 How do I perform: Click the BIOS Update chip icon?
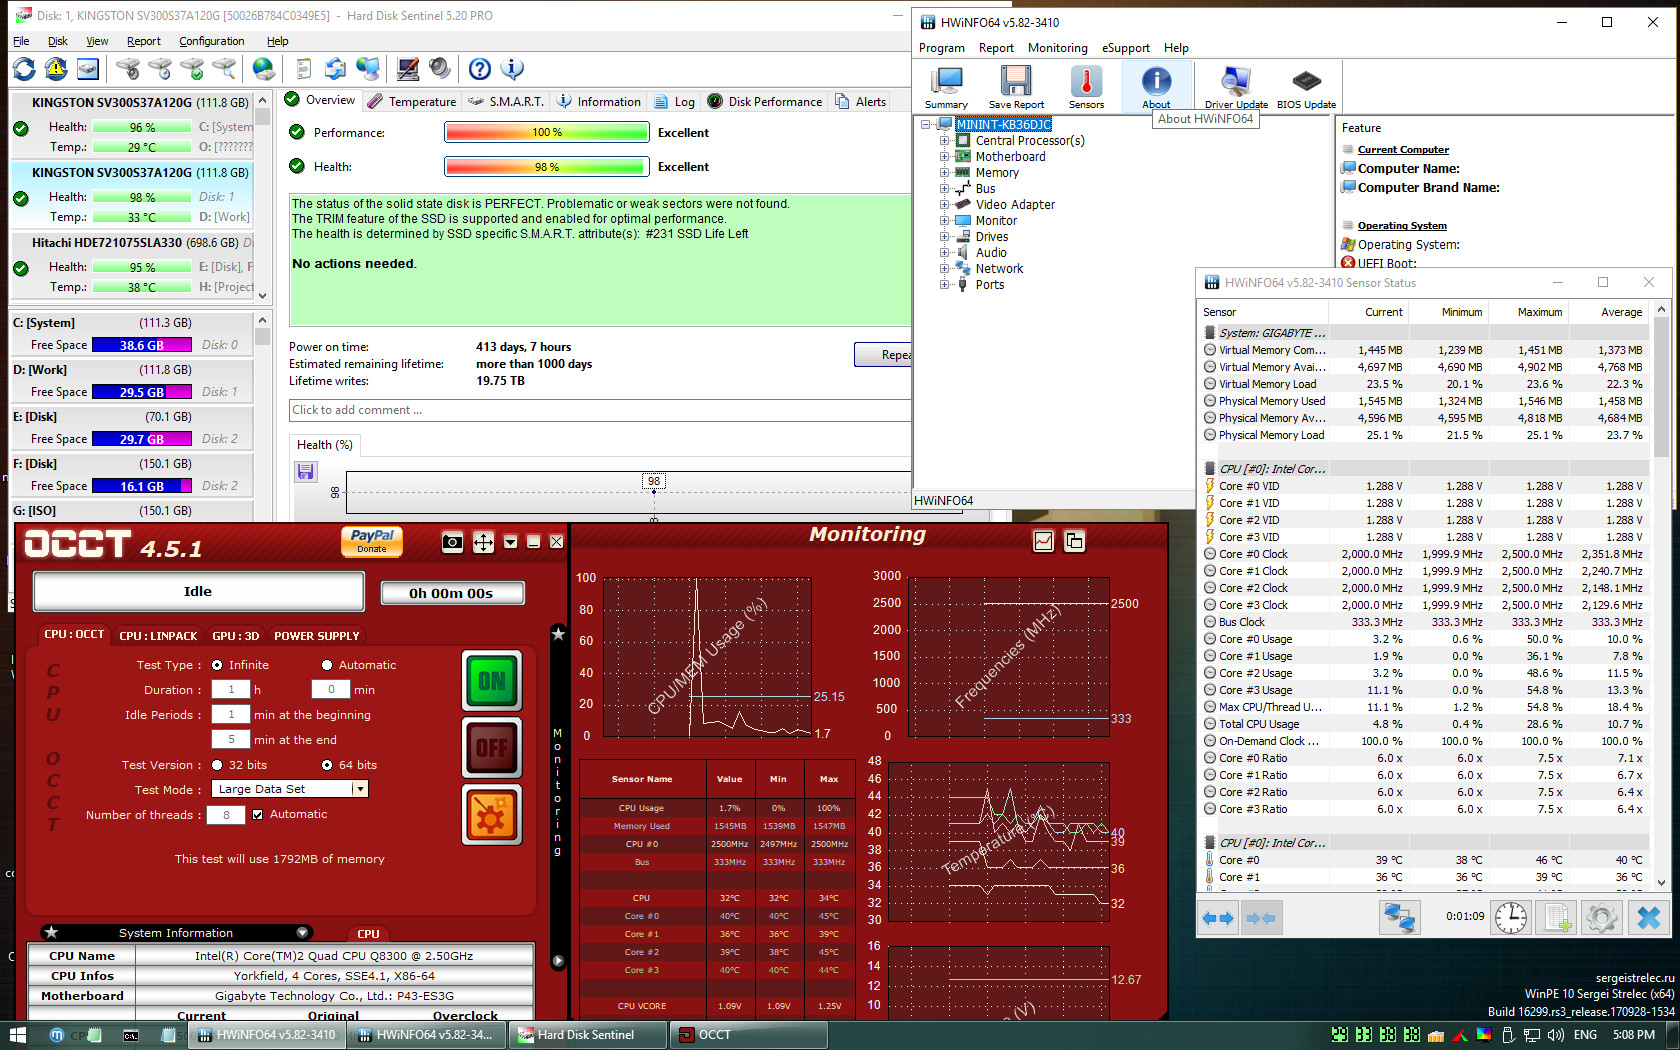pyautogui.click(x=1306, y=88)
